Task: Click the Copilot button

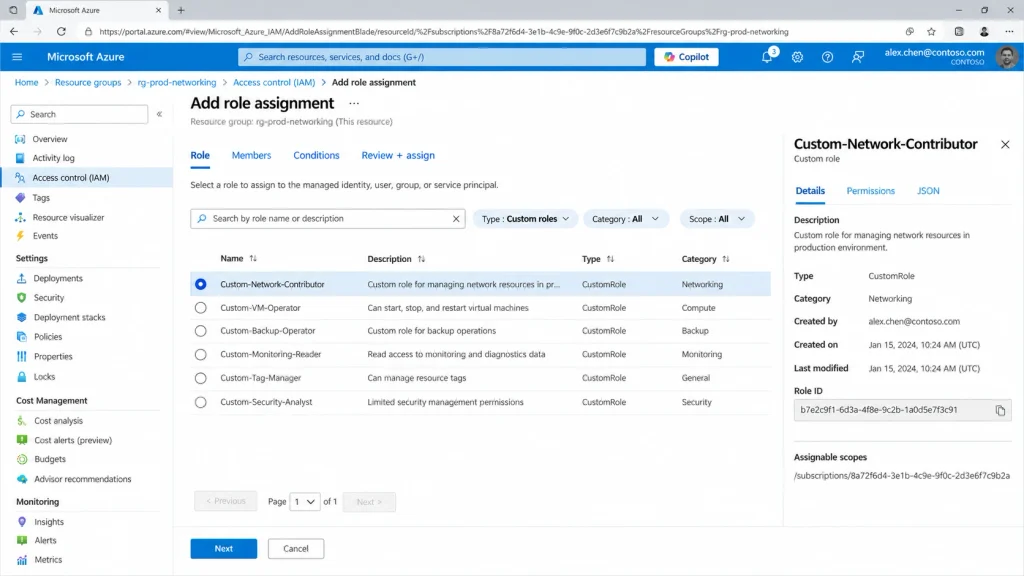Action: click(x=686, y=57)
